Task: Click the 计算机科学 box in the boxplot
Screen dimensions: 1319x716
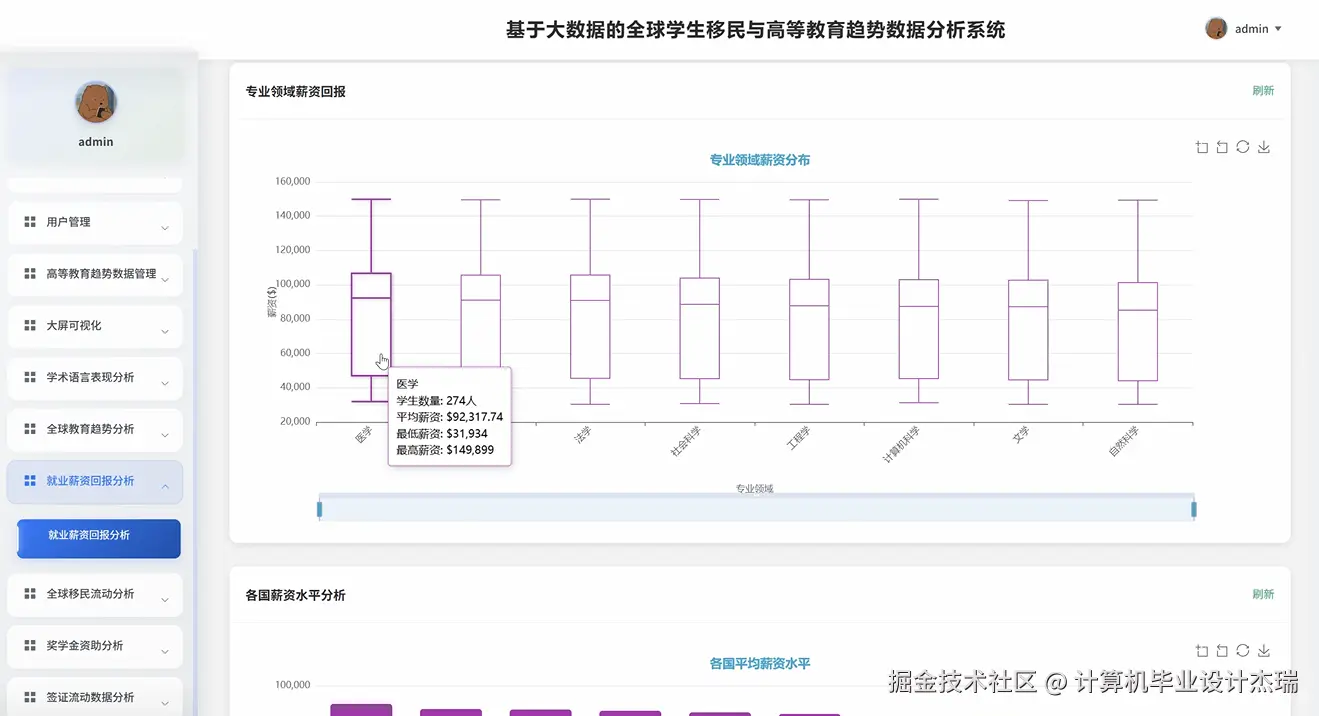Action: (x=919, y=329)
